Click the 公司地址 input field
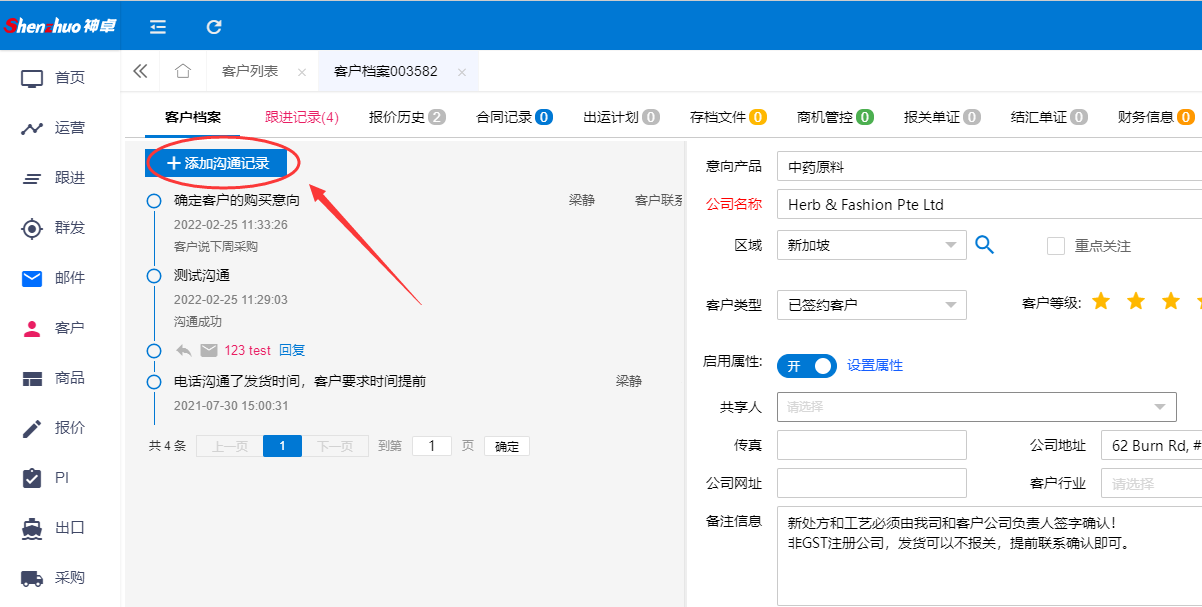This screenshot has height=607, width=1202. tap(1151, 445)
